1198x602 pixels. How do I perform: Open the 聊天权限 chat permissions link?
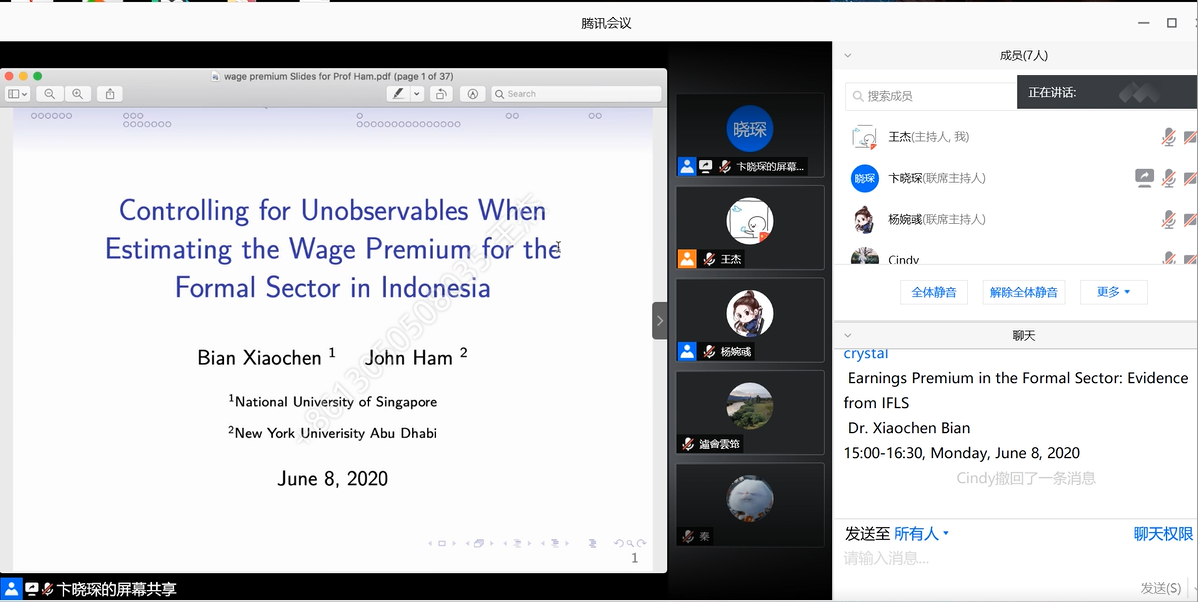pyautogui.click(x=1163, y=534)
